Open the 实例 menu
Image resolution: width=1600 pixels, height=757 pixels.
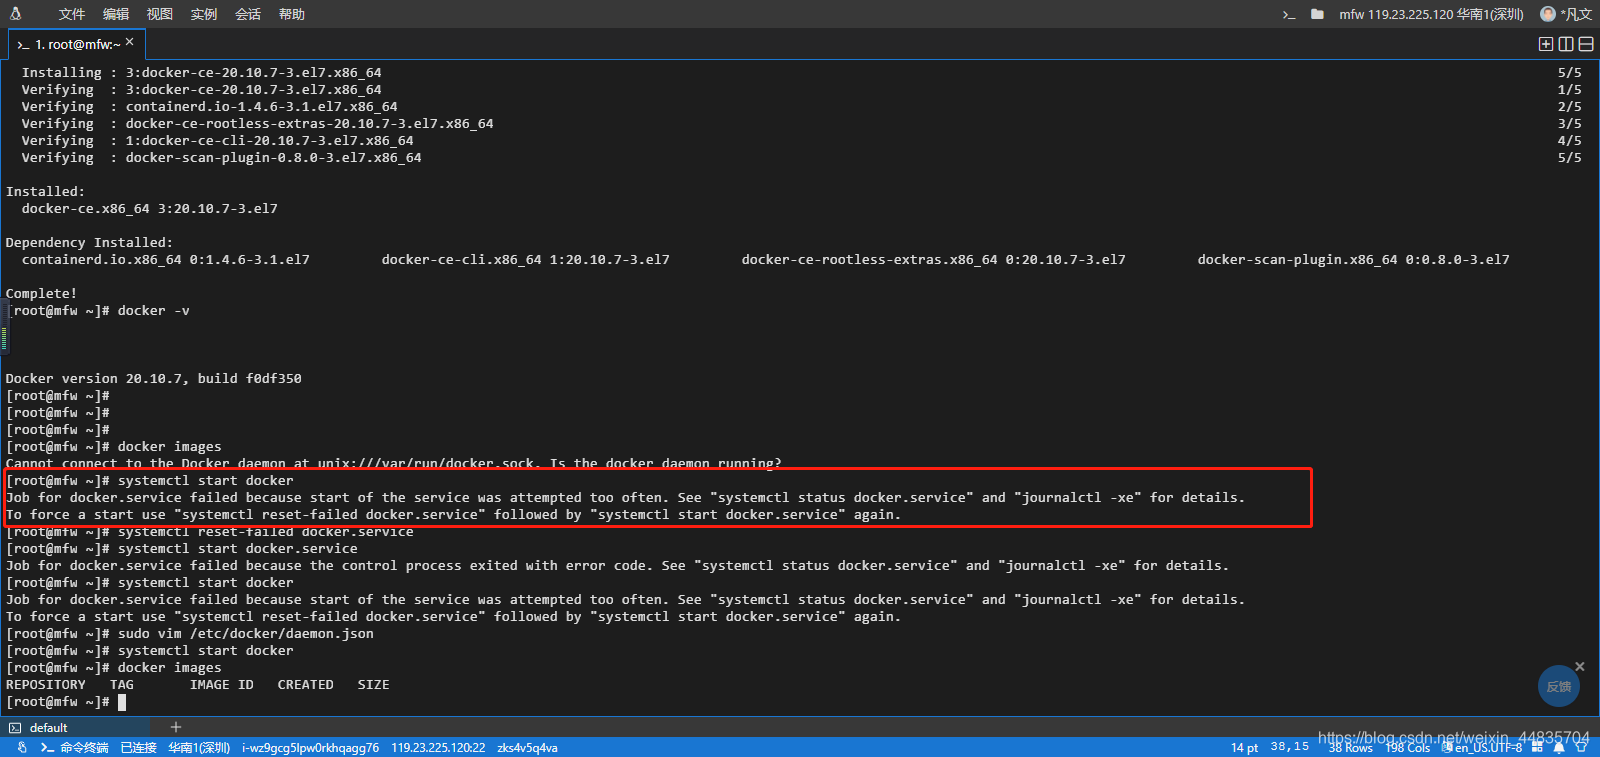(x=203, y=14)
